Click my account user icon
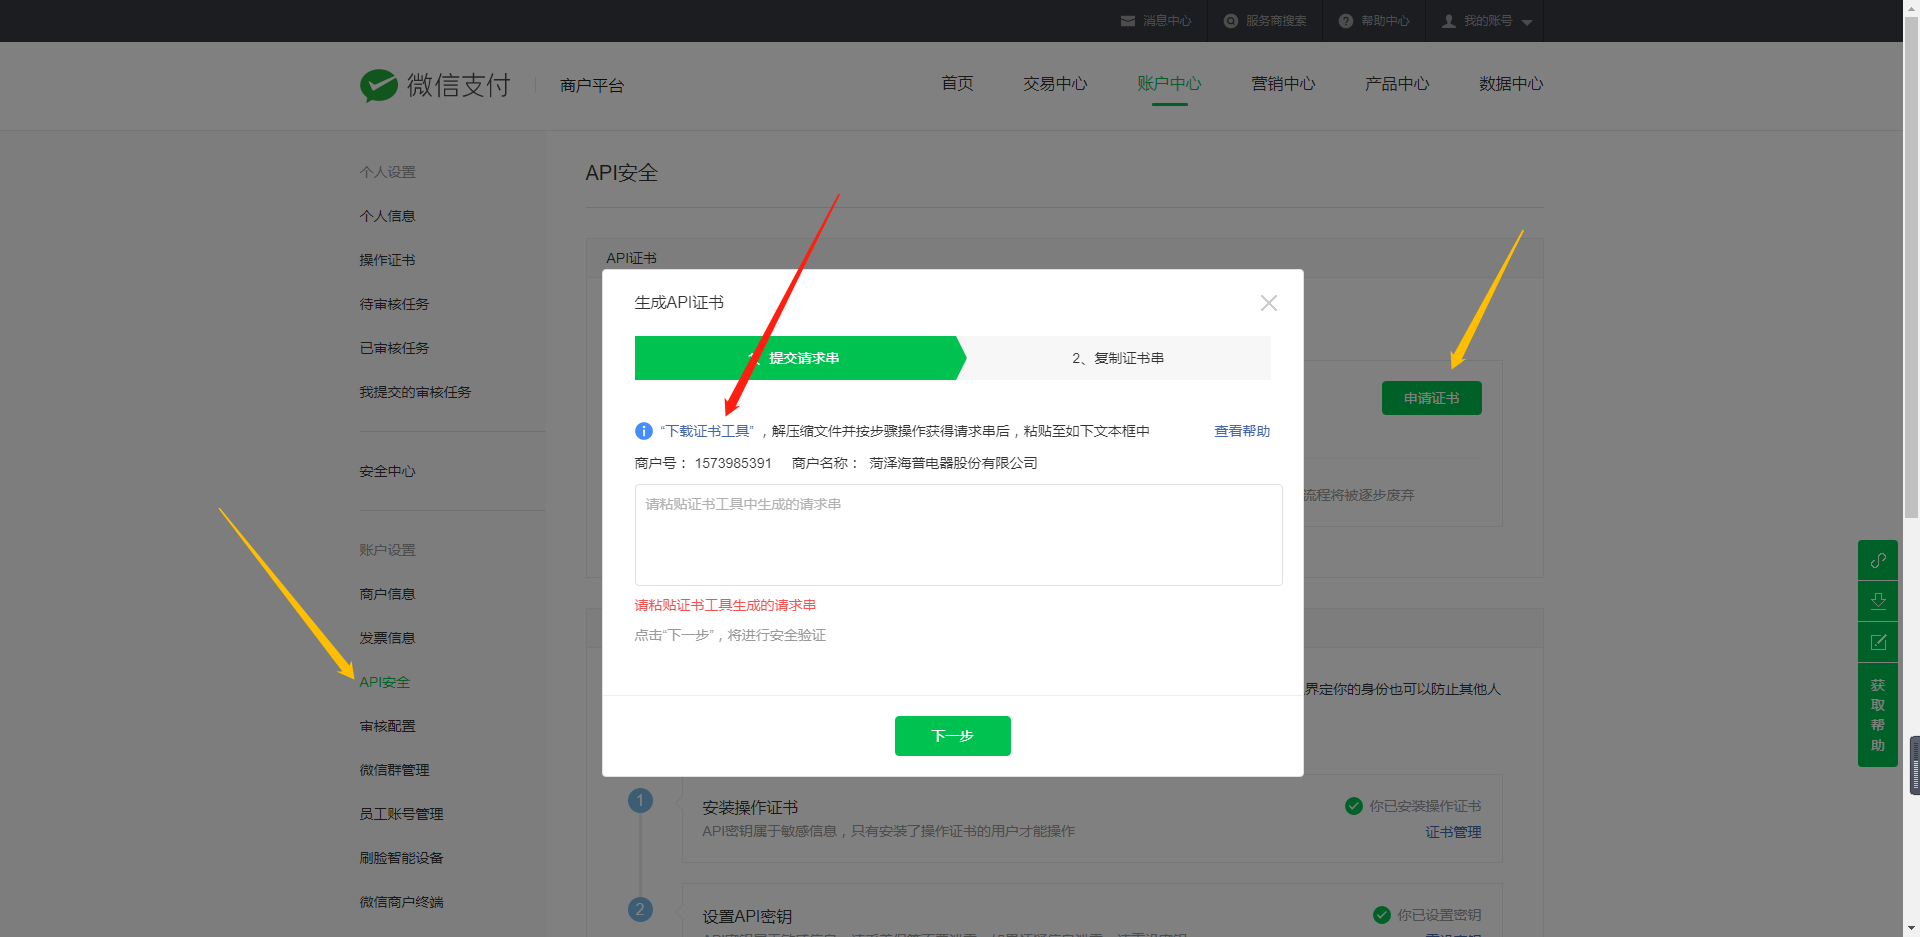Screen dimensions: 1920x937 coord(1449,21)
